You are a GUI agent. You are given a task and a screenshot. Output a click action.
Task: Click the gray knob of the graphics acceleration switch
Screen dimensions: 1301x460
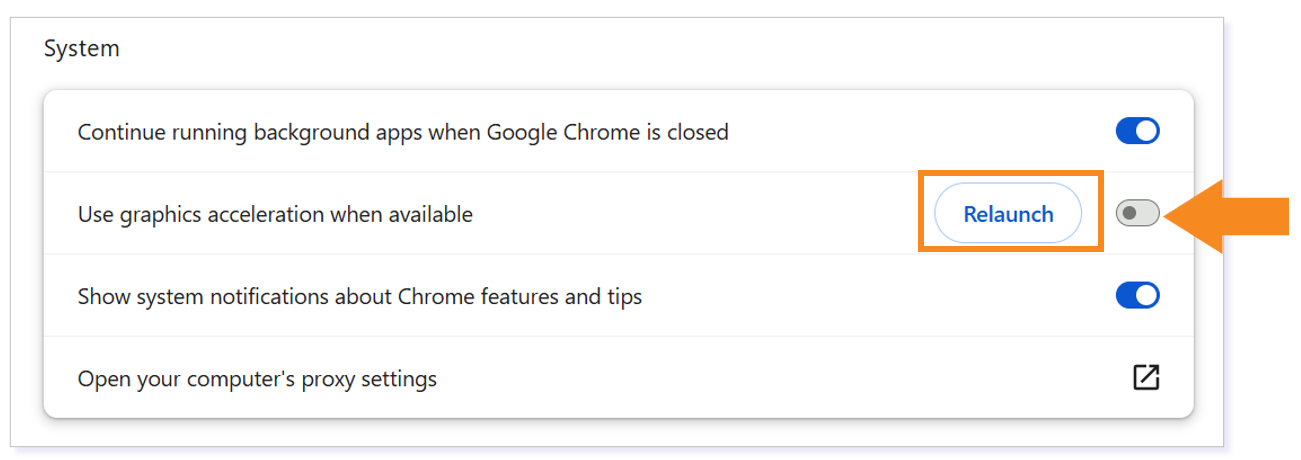pos(1128,213)
